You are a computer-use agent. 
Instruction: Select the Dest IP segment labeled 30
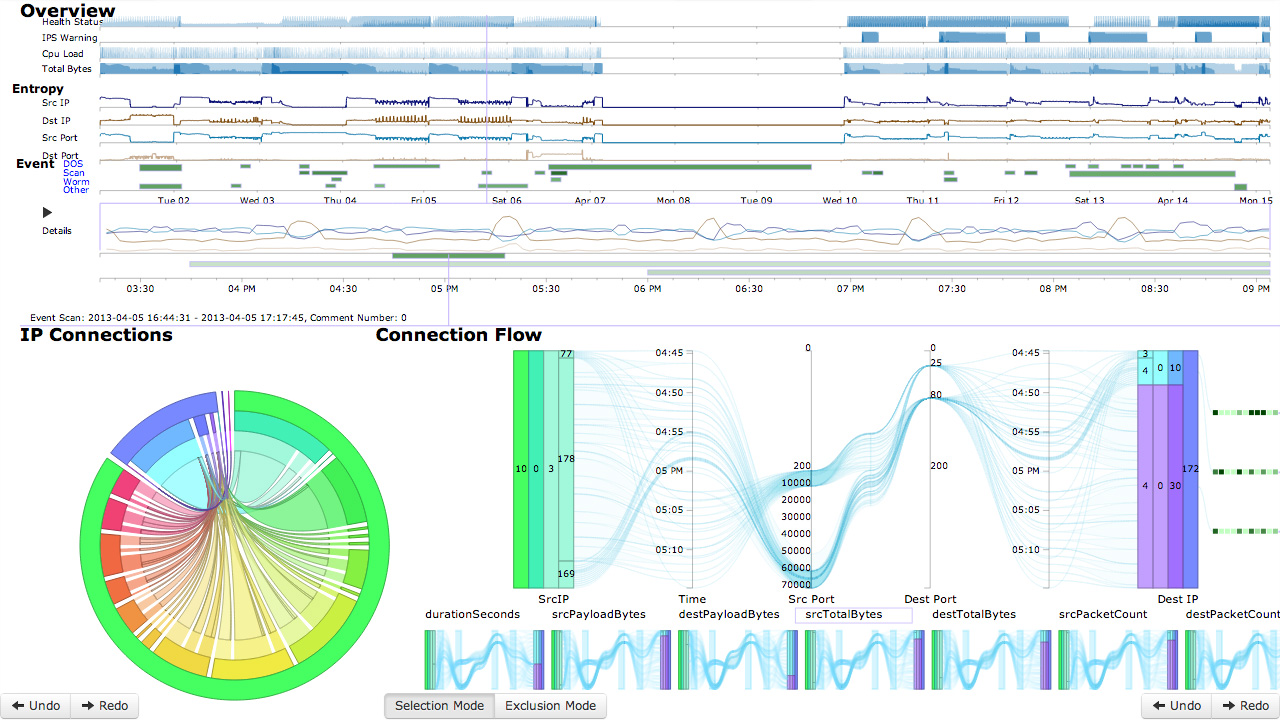click(1175, 487)
